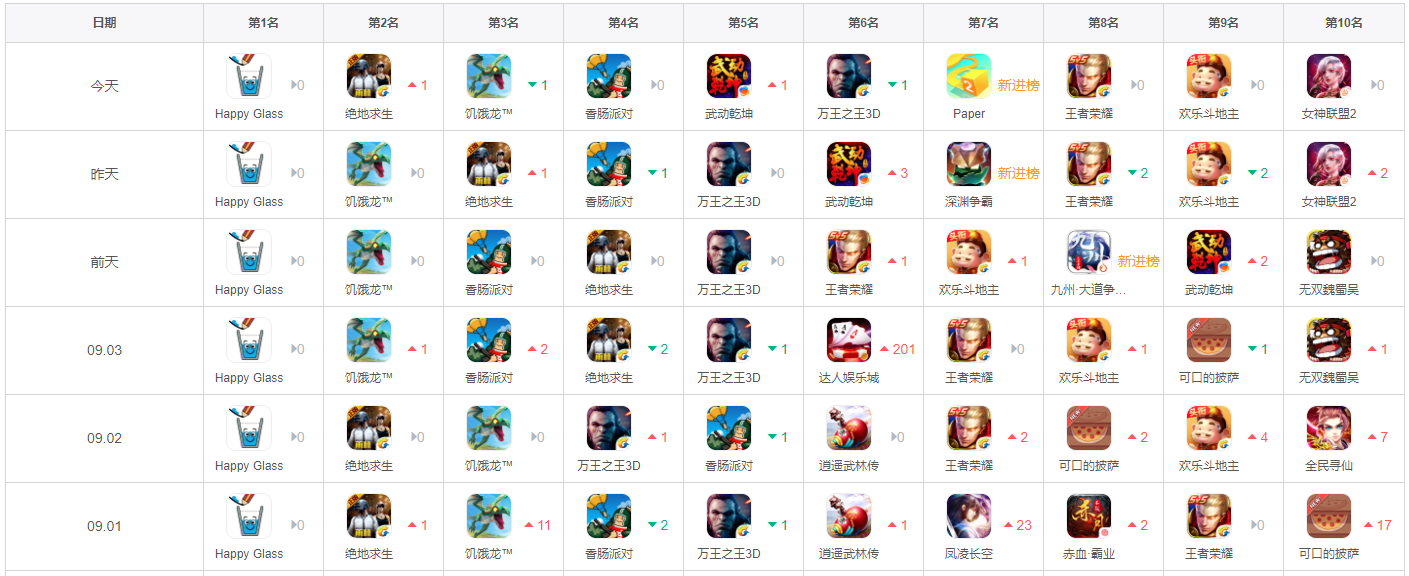Click the 武动乾坤 icon in today's row

tap(729, 76)
